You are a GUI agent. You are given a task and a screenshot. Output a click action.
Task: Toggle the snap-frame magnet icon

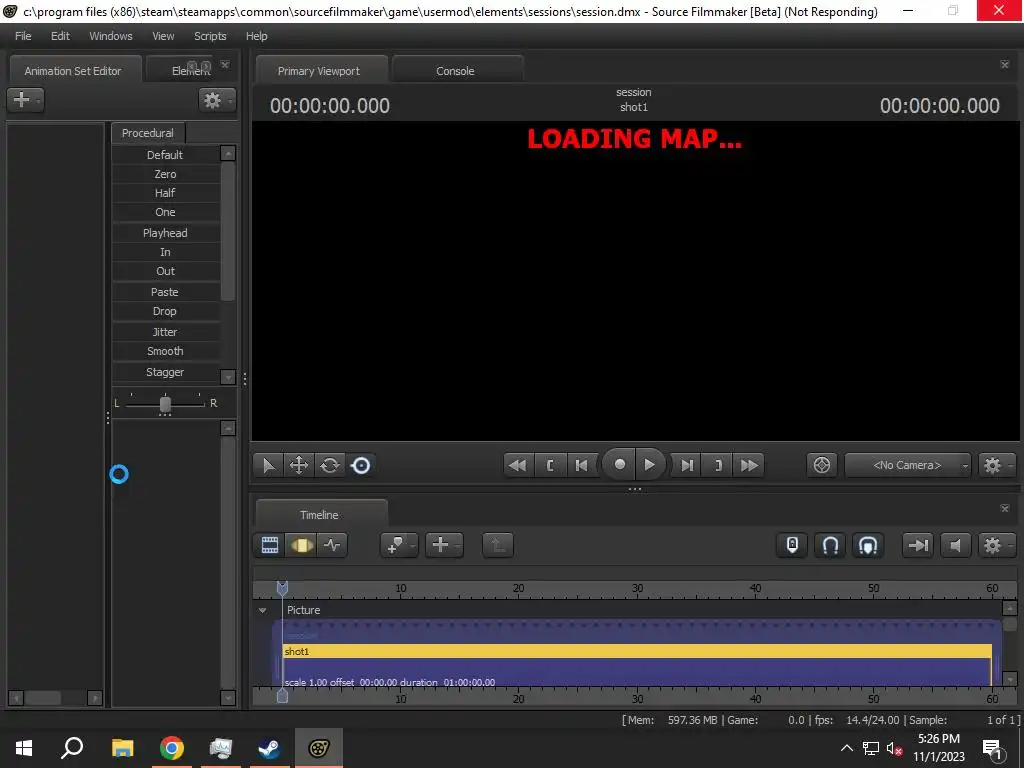pyautogui.click(x=868, y=545)
